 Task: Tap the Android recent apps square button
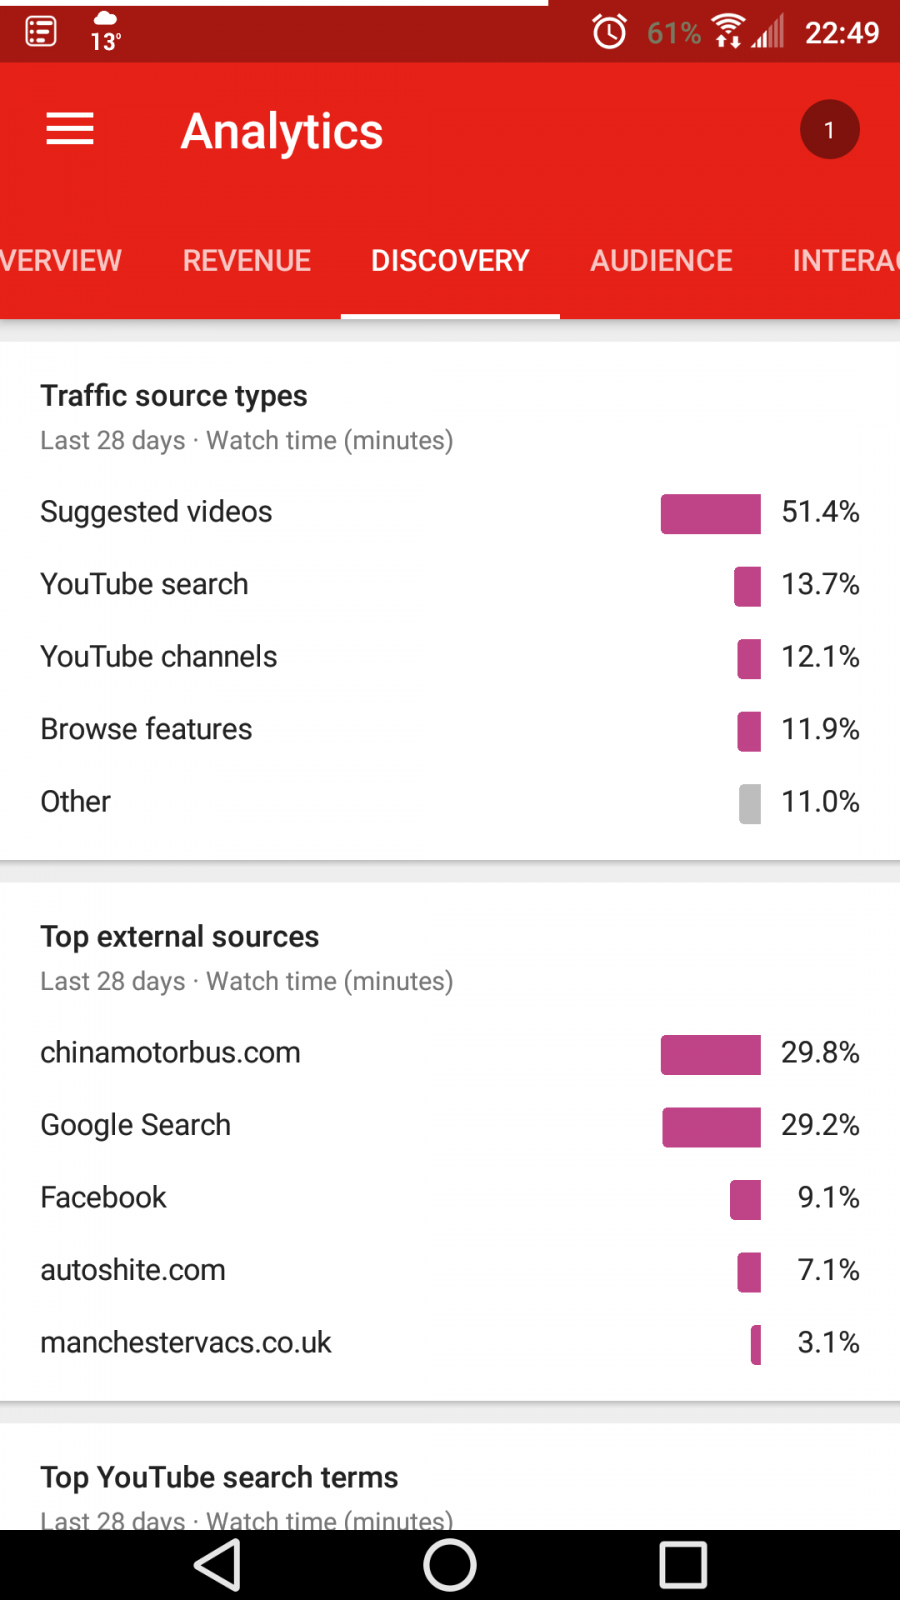pos(683,1565)
